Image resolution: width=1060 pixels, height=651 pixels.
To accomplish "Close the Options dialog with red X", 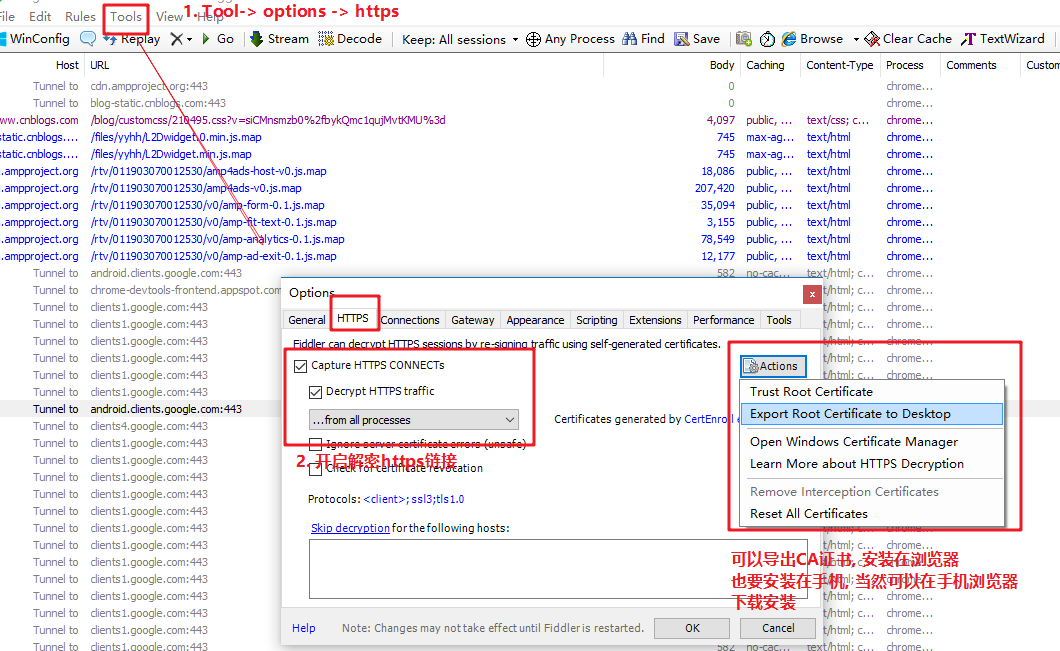I will [x=812, y=294].
